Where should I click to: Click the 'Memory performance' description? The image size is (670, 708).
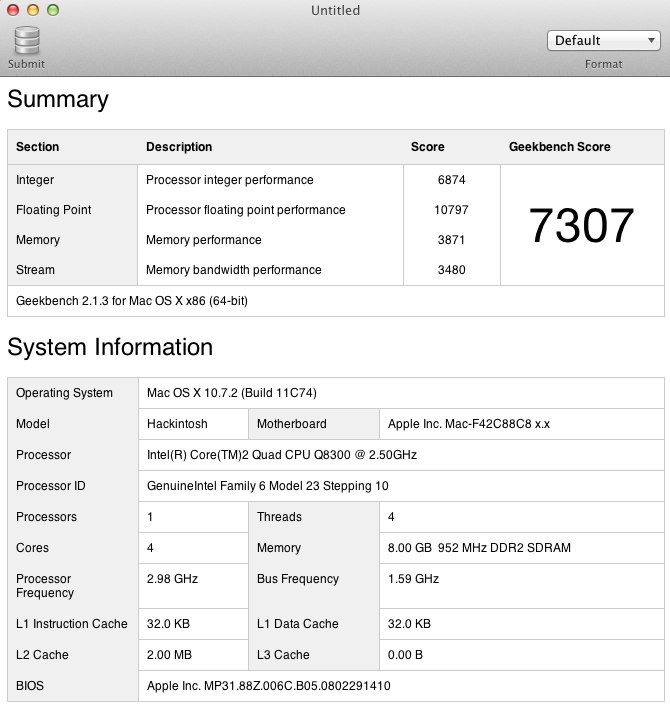pos(204,240)
